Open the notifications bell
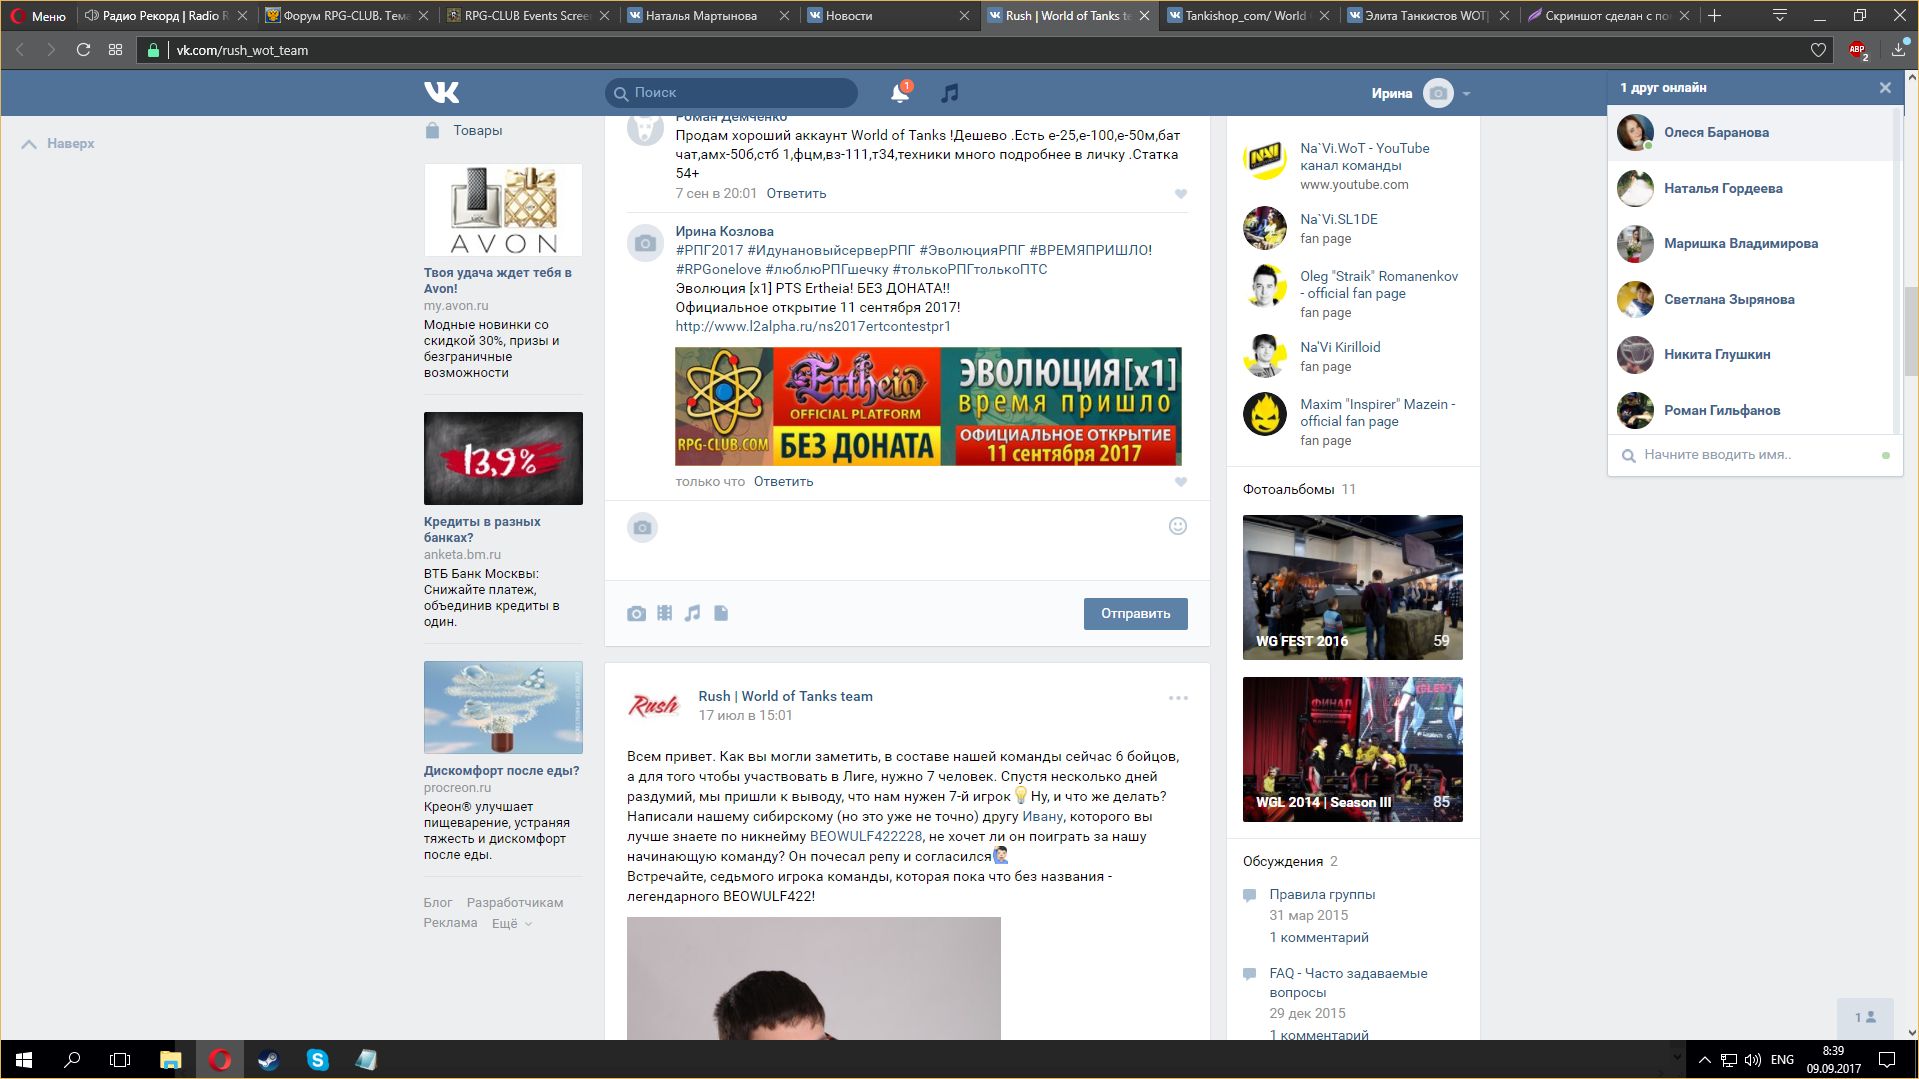Viewport: 1919px width, 1079px height. click(x=900, y=93)
